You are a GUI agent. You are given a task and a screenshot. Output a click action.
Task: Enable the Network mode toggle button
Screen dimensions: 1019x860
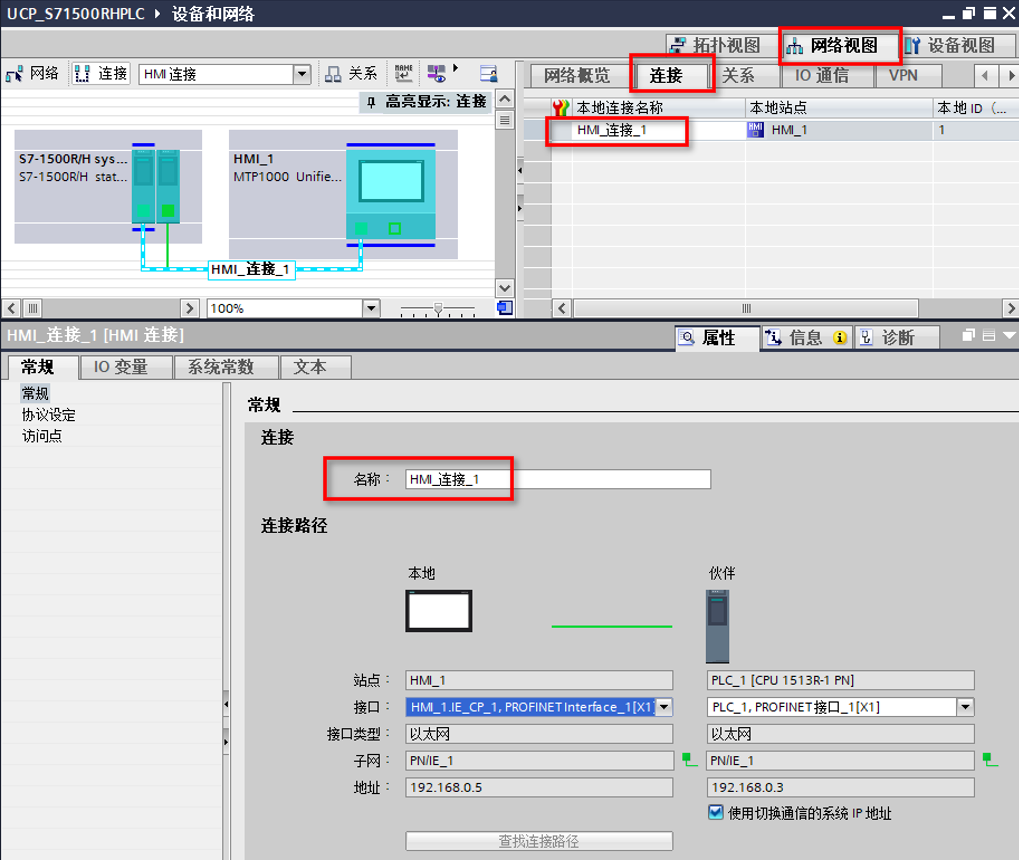pos(33,74)
